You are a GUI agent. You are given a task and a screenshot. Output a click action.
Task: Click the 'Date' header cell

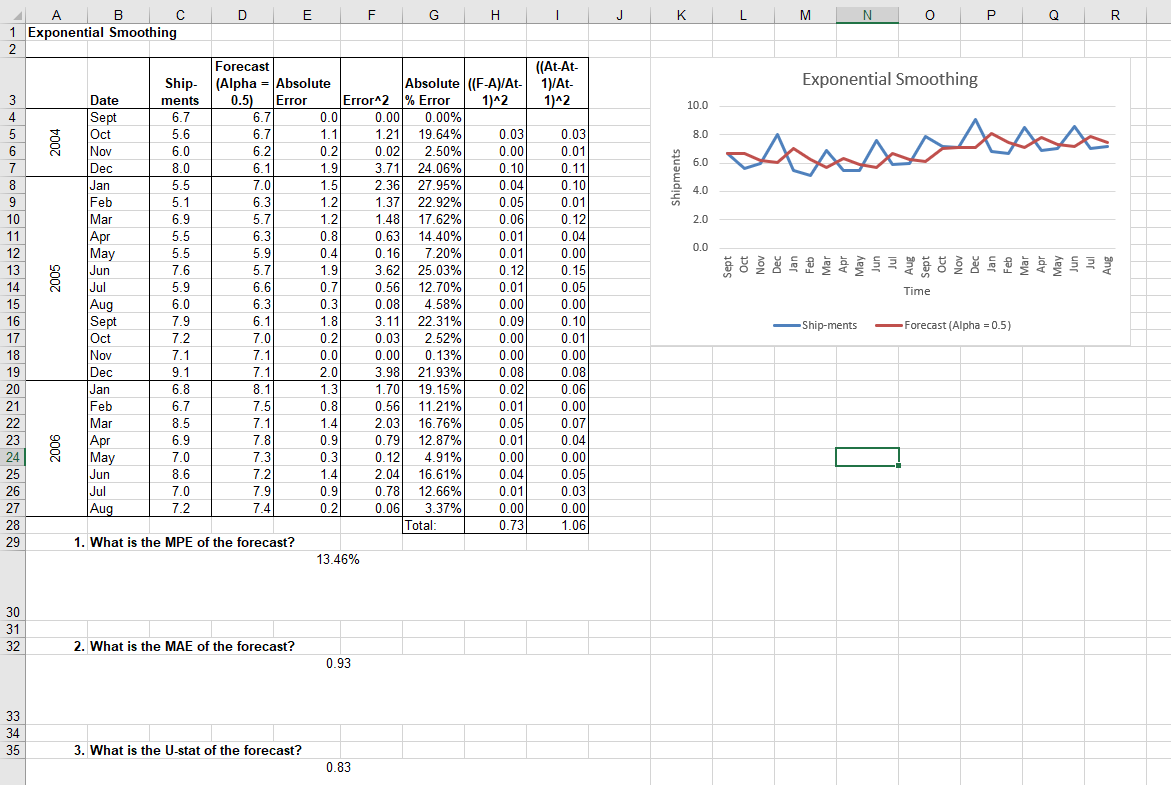(x=118, y=83)
